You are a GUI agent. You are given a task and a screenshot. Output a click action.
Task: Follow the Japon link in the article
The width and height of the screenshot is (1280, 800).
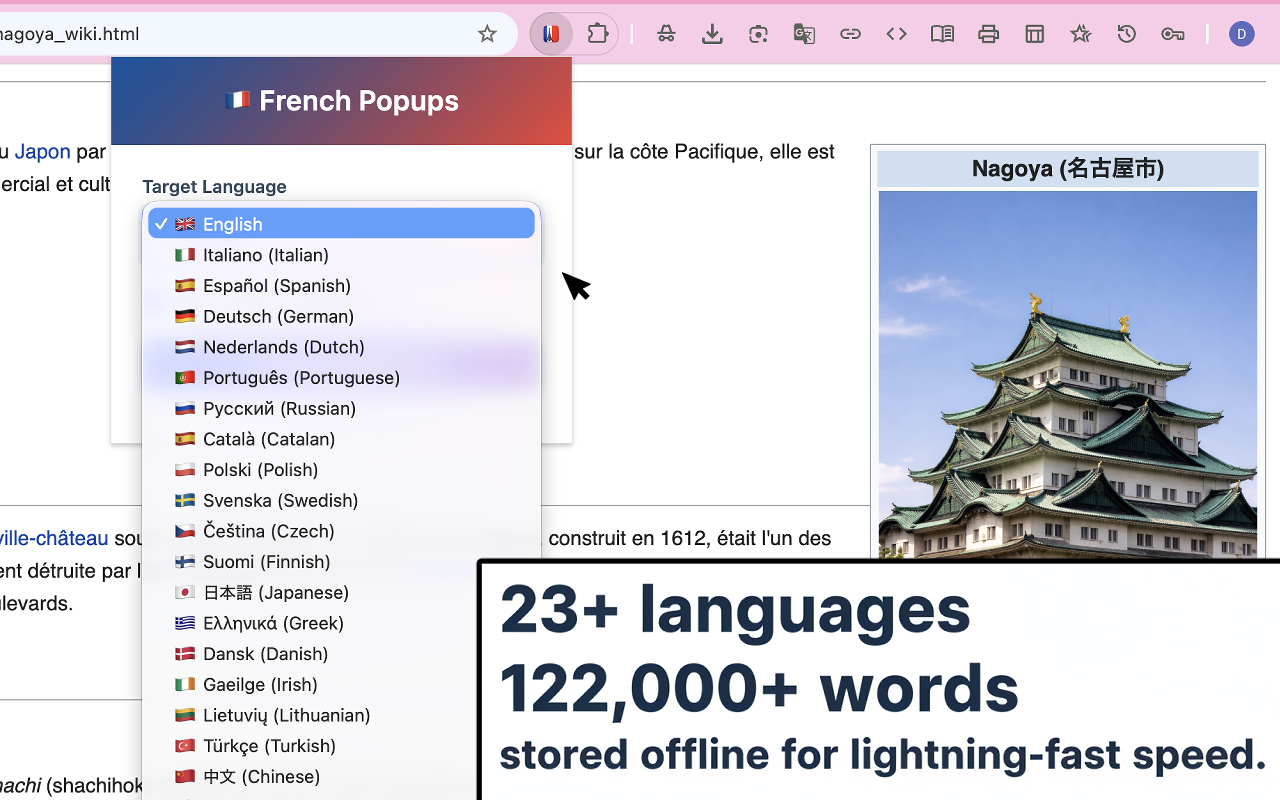42,152
